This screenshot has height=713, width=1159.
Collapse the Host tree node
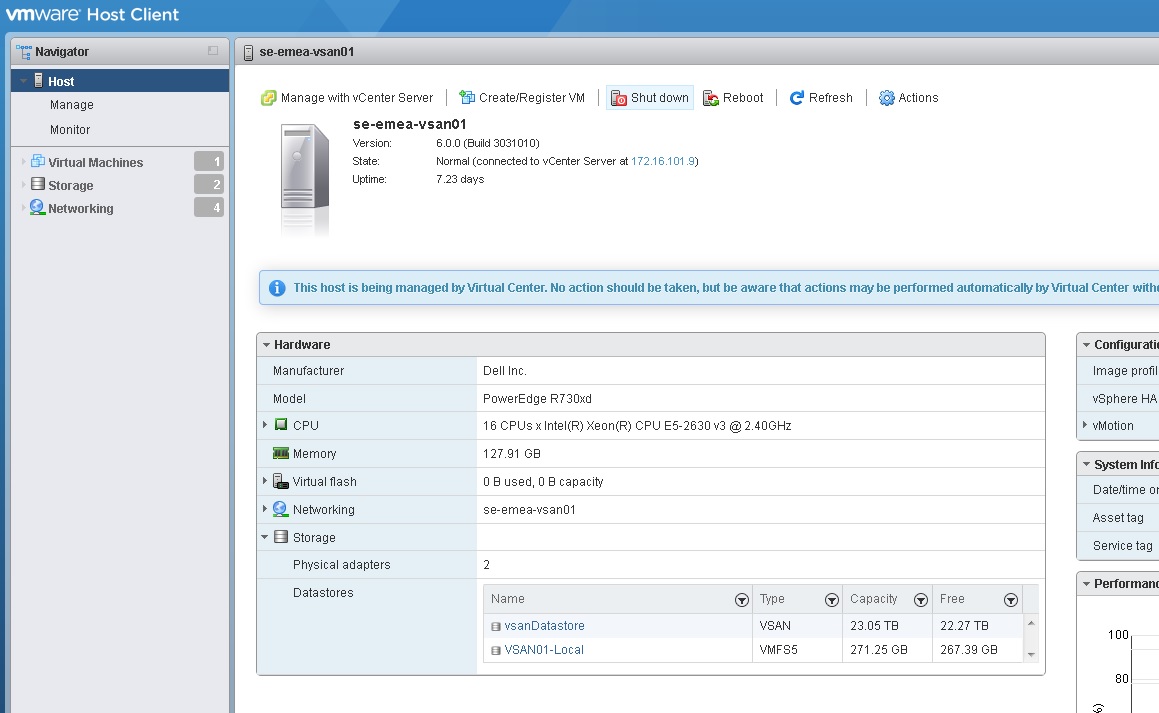24,81
